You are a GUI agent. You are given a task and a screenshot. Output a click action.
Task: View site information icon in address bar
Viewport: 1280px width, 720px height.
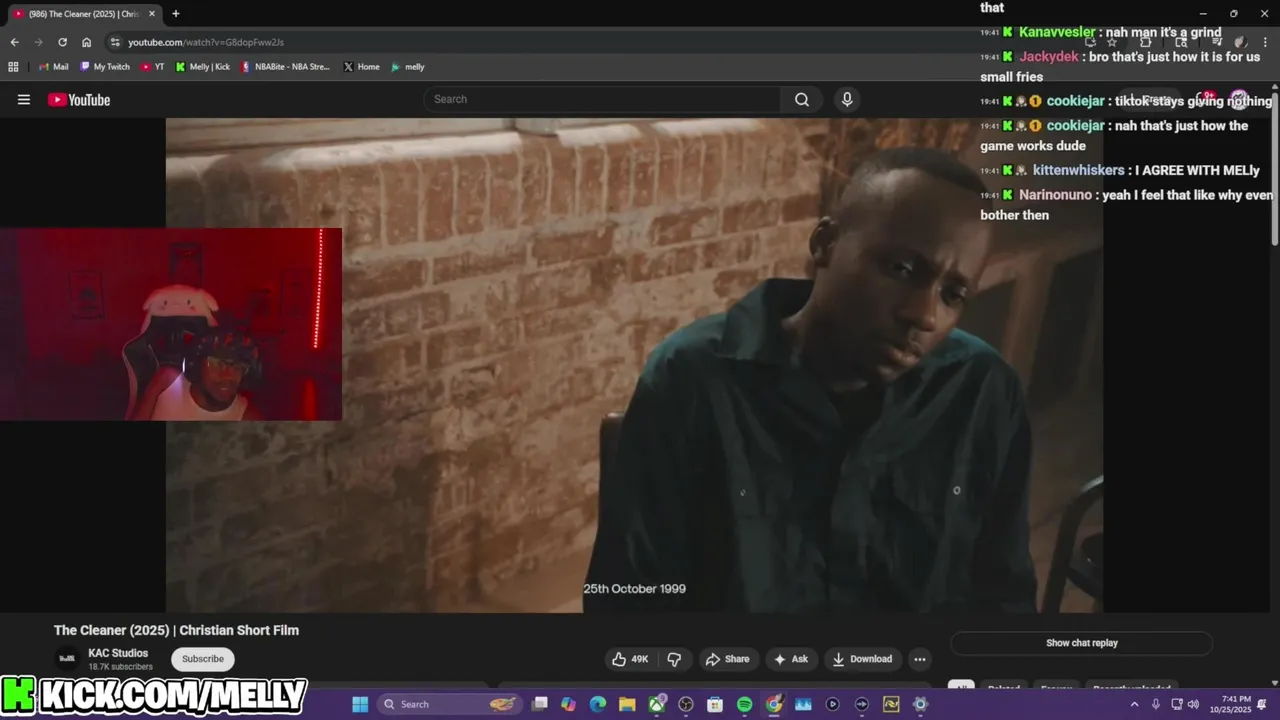pyautogui.click(x=115, y=42)
